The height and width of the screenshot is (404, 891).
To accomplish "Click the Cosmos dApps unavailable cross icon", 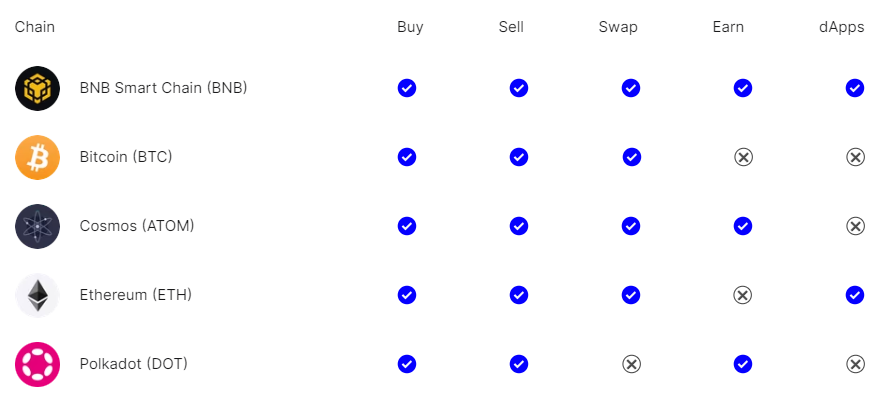I will tap(855, 226).
